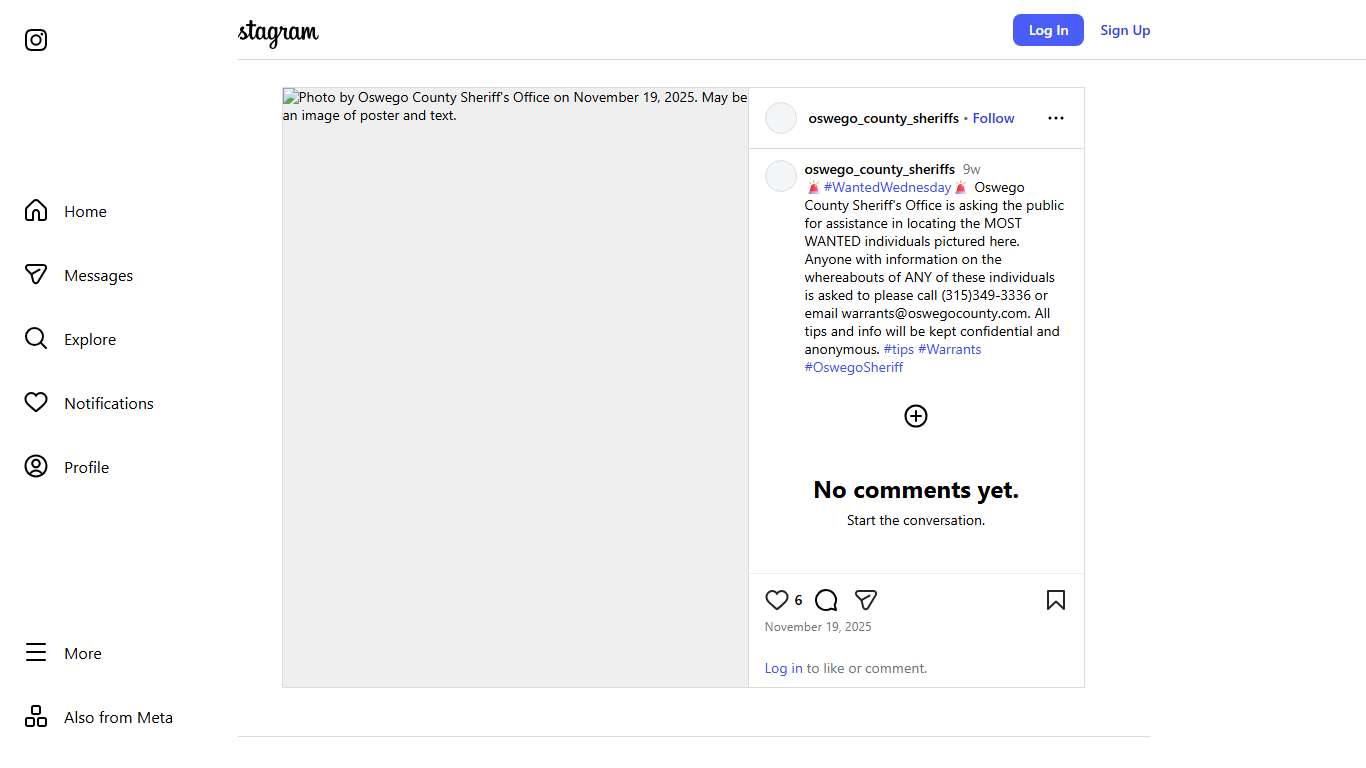This screenshot has height=768, width=1366.
Task: Share post using paper plane icon
Action: click(866, 600)
